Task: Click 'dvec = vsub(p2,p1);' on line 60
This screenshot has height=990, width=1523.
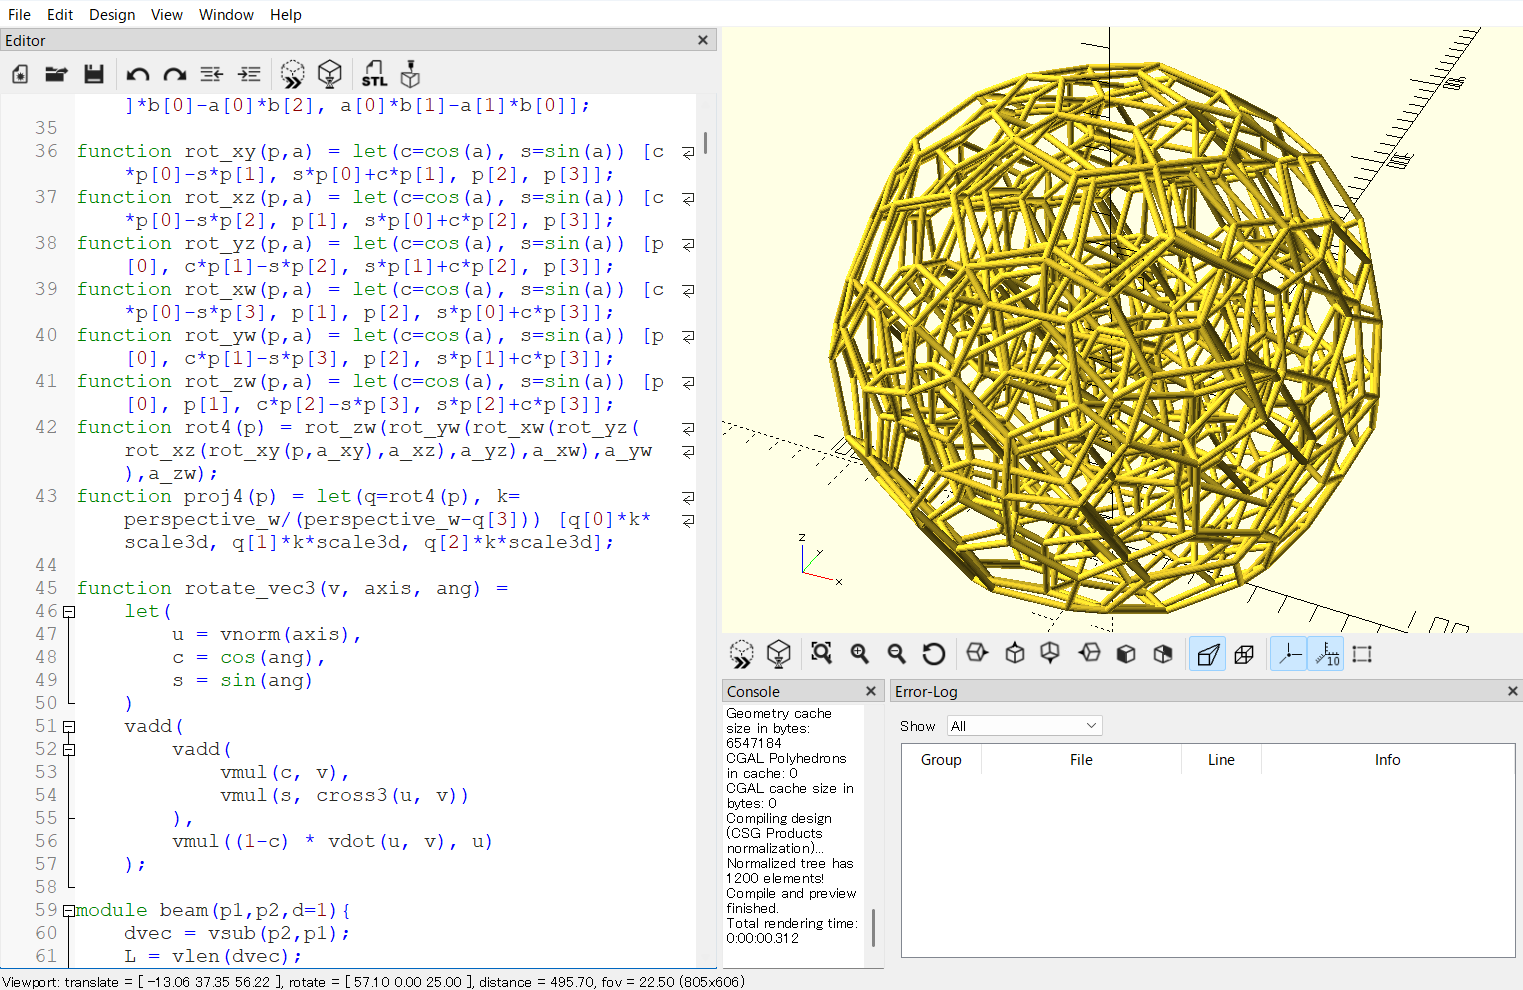Action: pyautogui.click(x=237, y=933)
